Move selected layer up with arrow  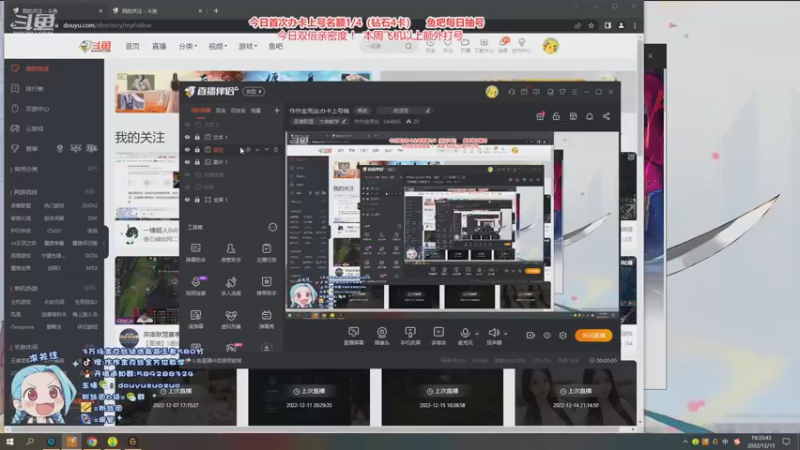(257, 149)
